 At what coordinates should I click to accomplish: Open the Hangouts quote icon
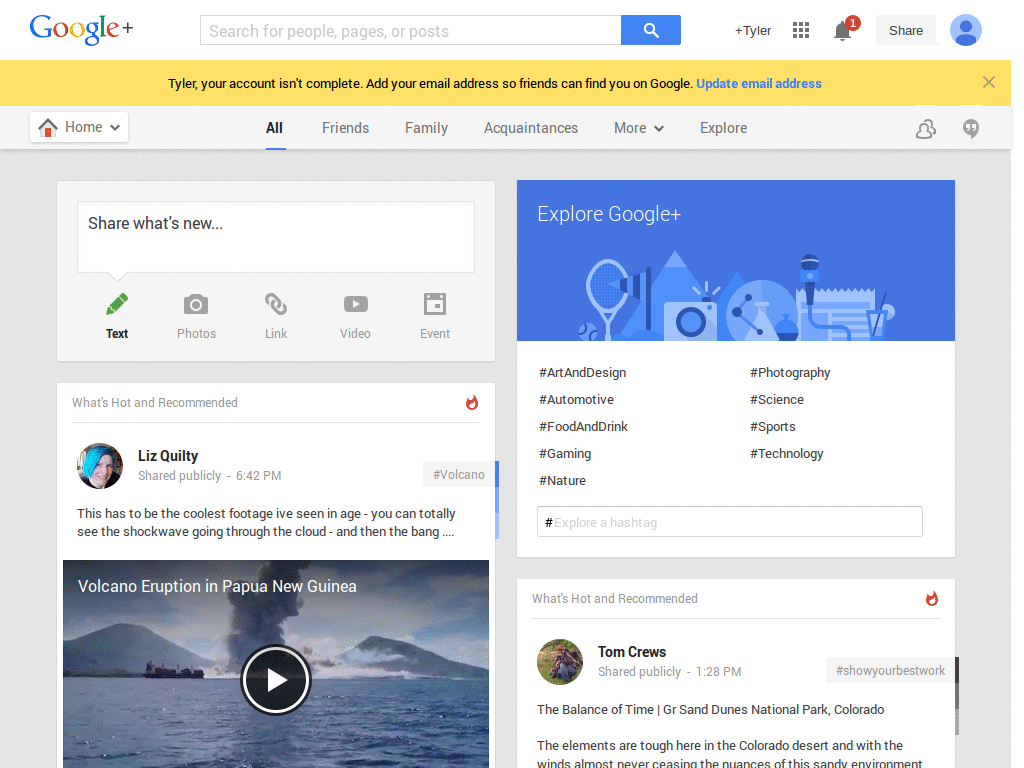[x=971, y=129]
